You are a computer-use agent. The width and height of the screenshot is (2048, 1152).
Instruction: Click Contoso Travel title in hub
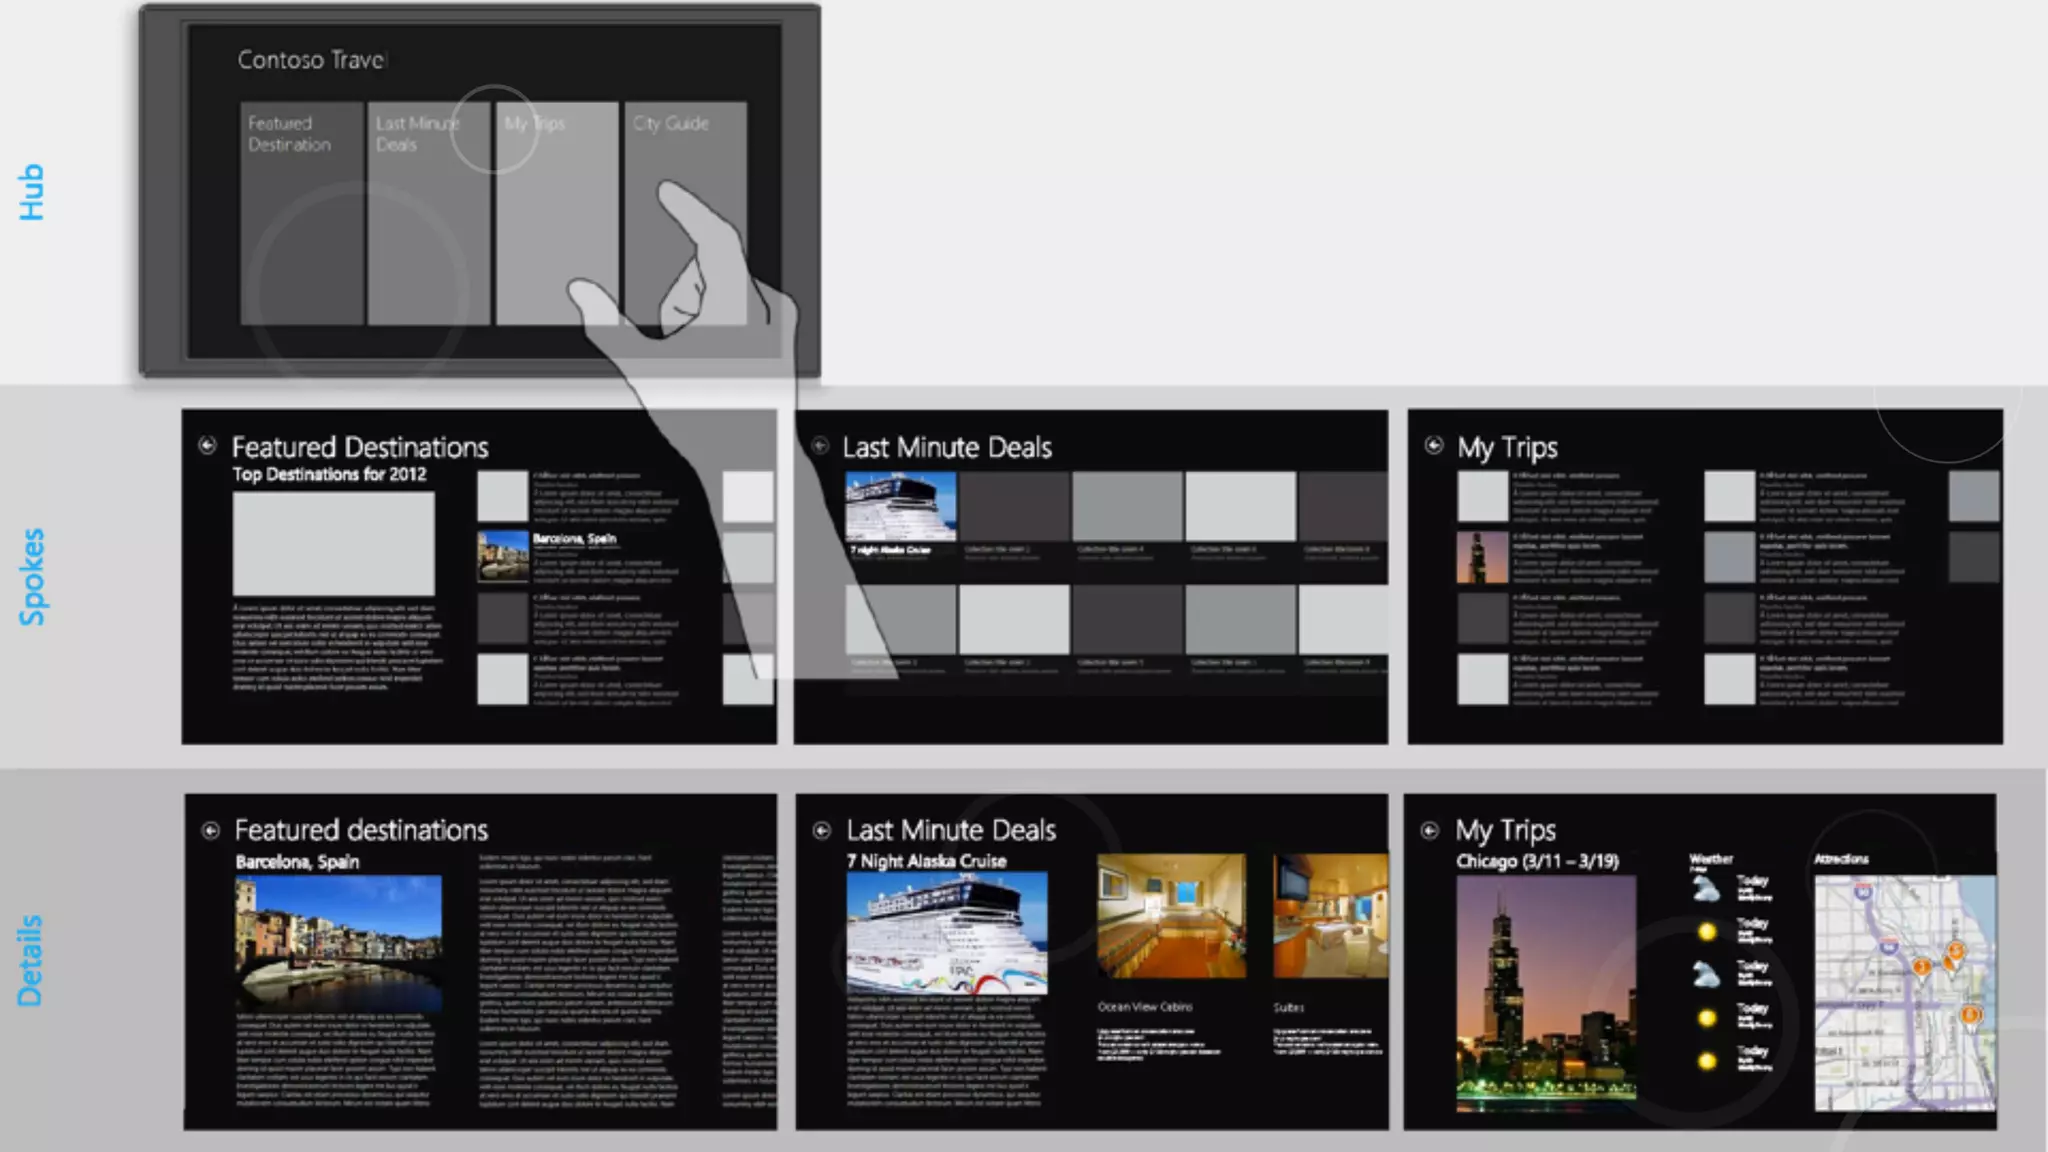tap(311, 60)
